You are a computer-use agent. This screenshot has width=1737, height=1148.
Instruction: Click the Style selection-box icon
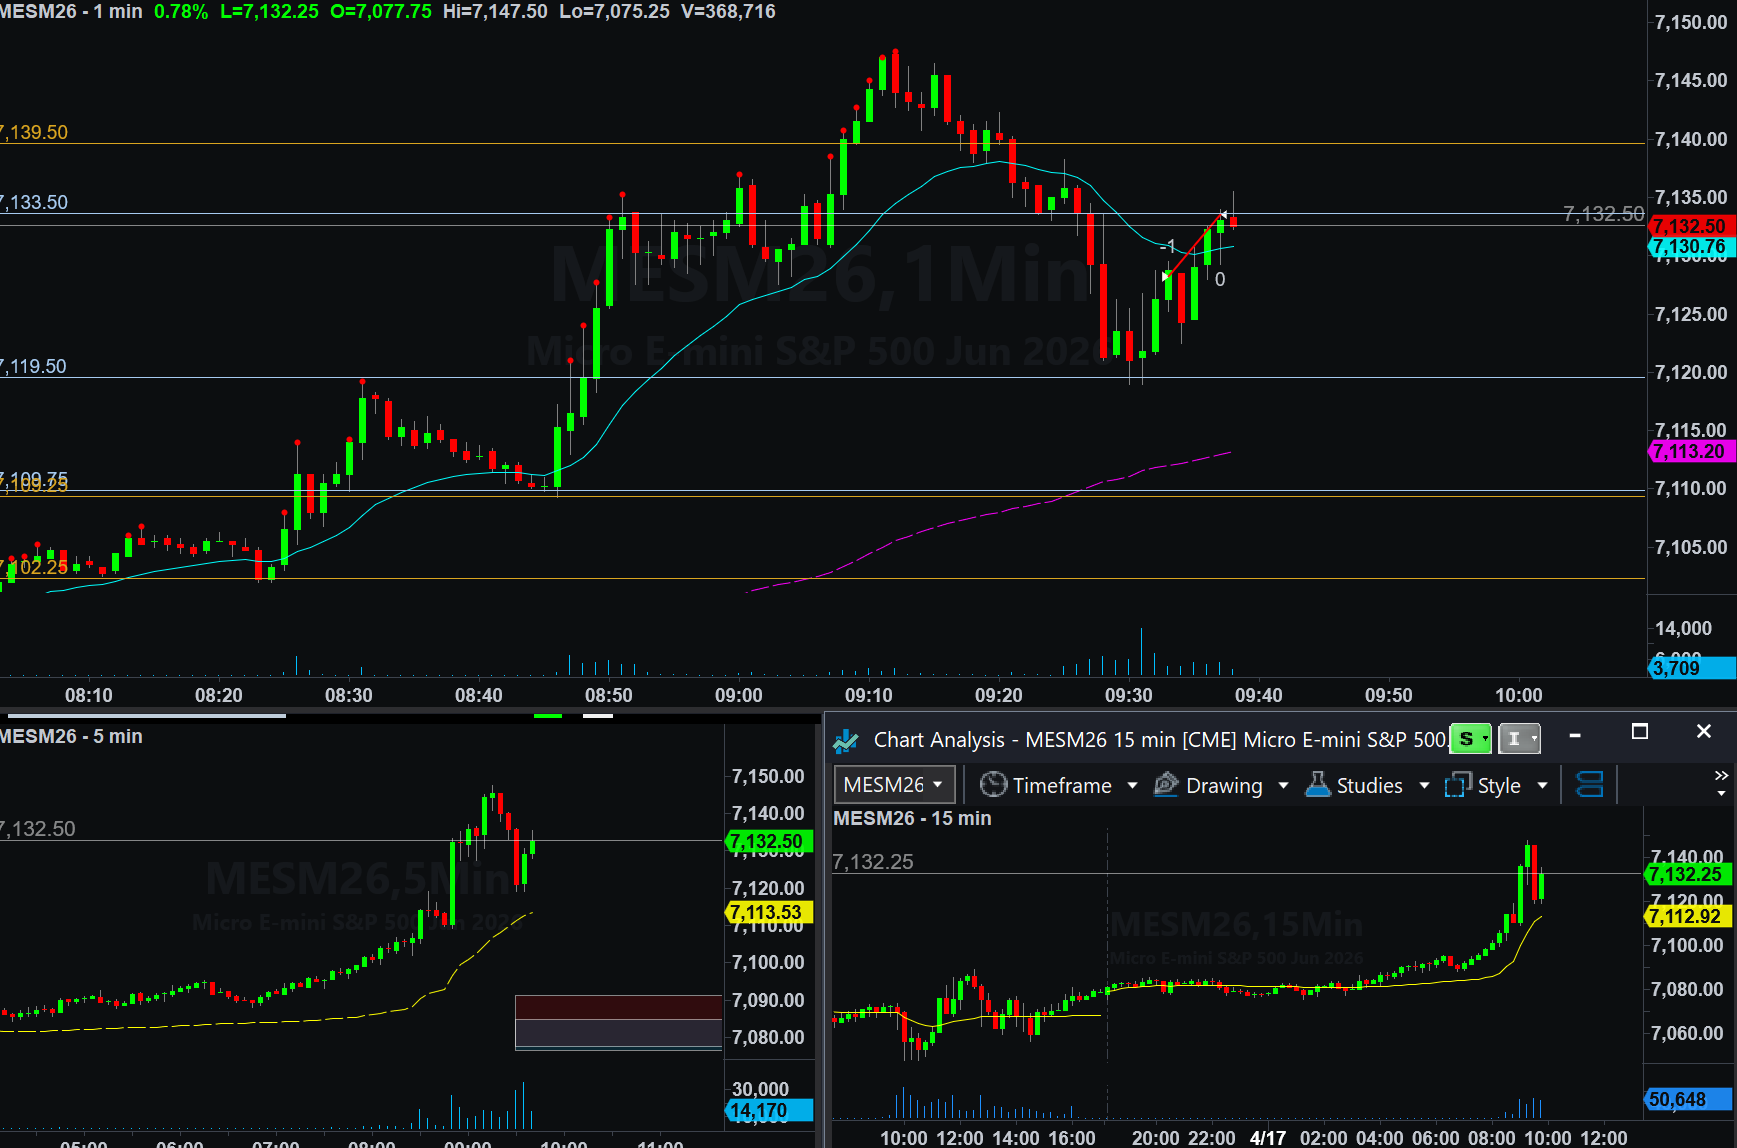click(1458, 785)
